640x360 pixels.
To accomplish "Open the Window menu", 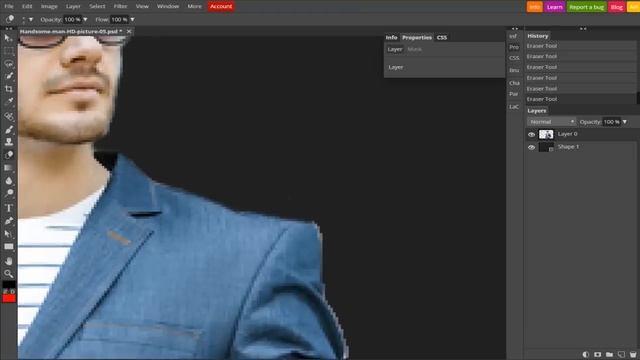I will point(168,6).
